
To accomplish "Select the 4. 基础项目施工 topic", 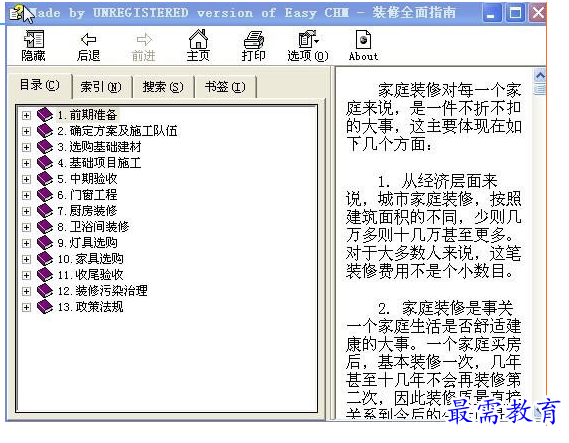I will [x=99, y=163].
